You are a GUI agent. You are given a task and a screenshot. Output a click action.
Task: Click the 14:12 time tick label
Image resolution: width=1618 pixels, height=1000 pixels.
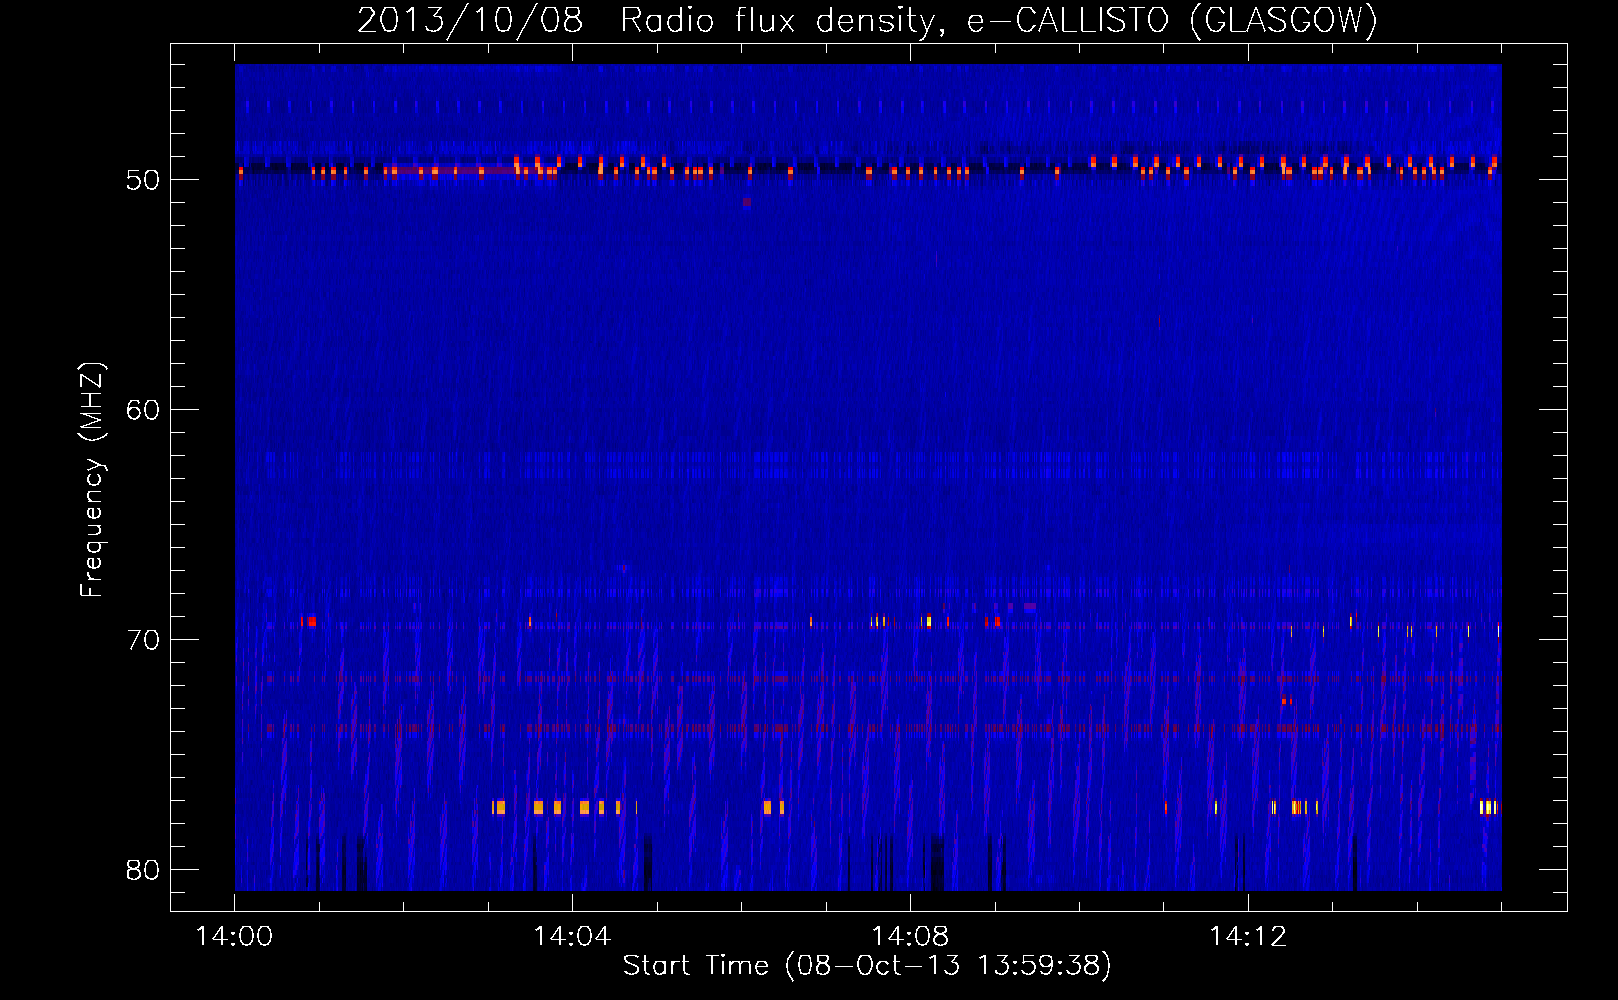(x=1248, y=937)
